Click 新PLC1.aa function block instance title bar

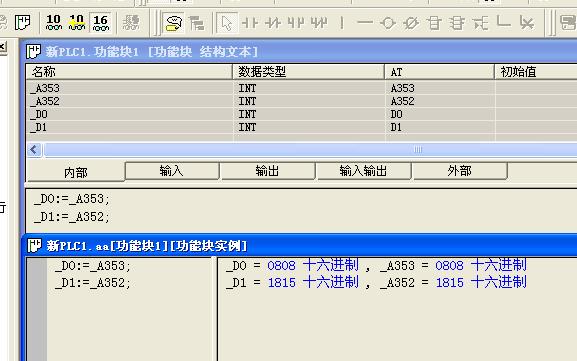(301, 245)
